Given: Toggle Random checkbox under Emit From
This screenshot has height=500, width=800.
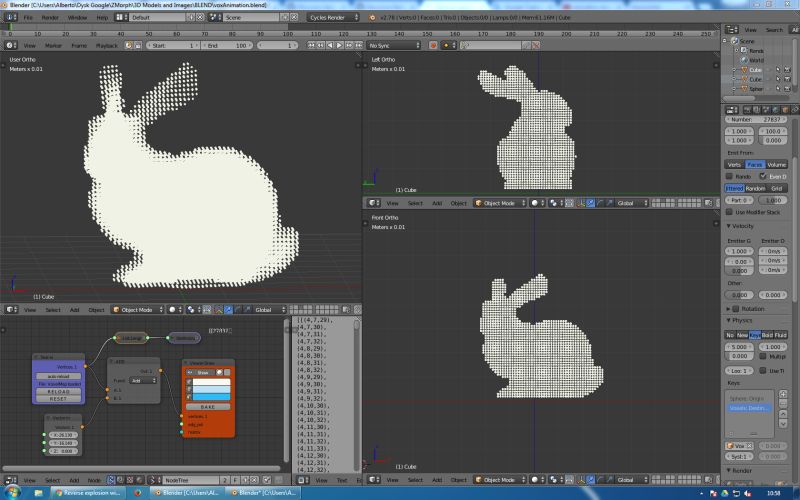Looking at the screenshot, I should coord(729,176).
